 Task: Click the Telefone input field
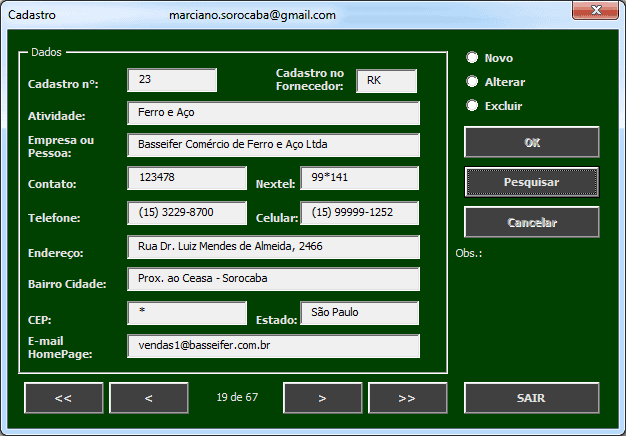tap(187, 213)
